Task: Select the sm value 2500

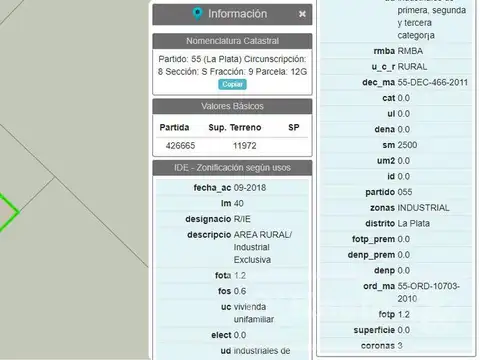Action: pyautogui.click(x=407, y=145)
